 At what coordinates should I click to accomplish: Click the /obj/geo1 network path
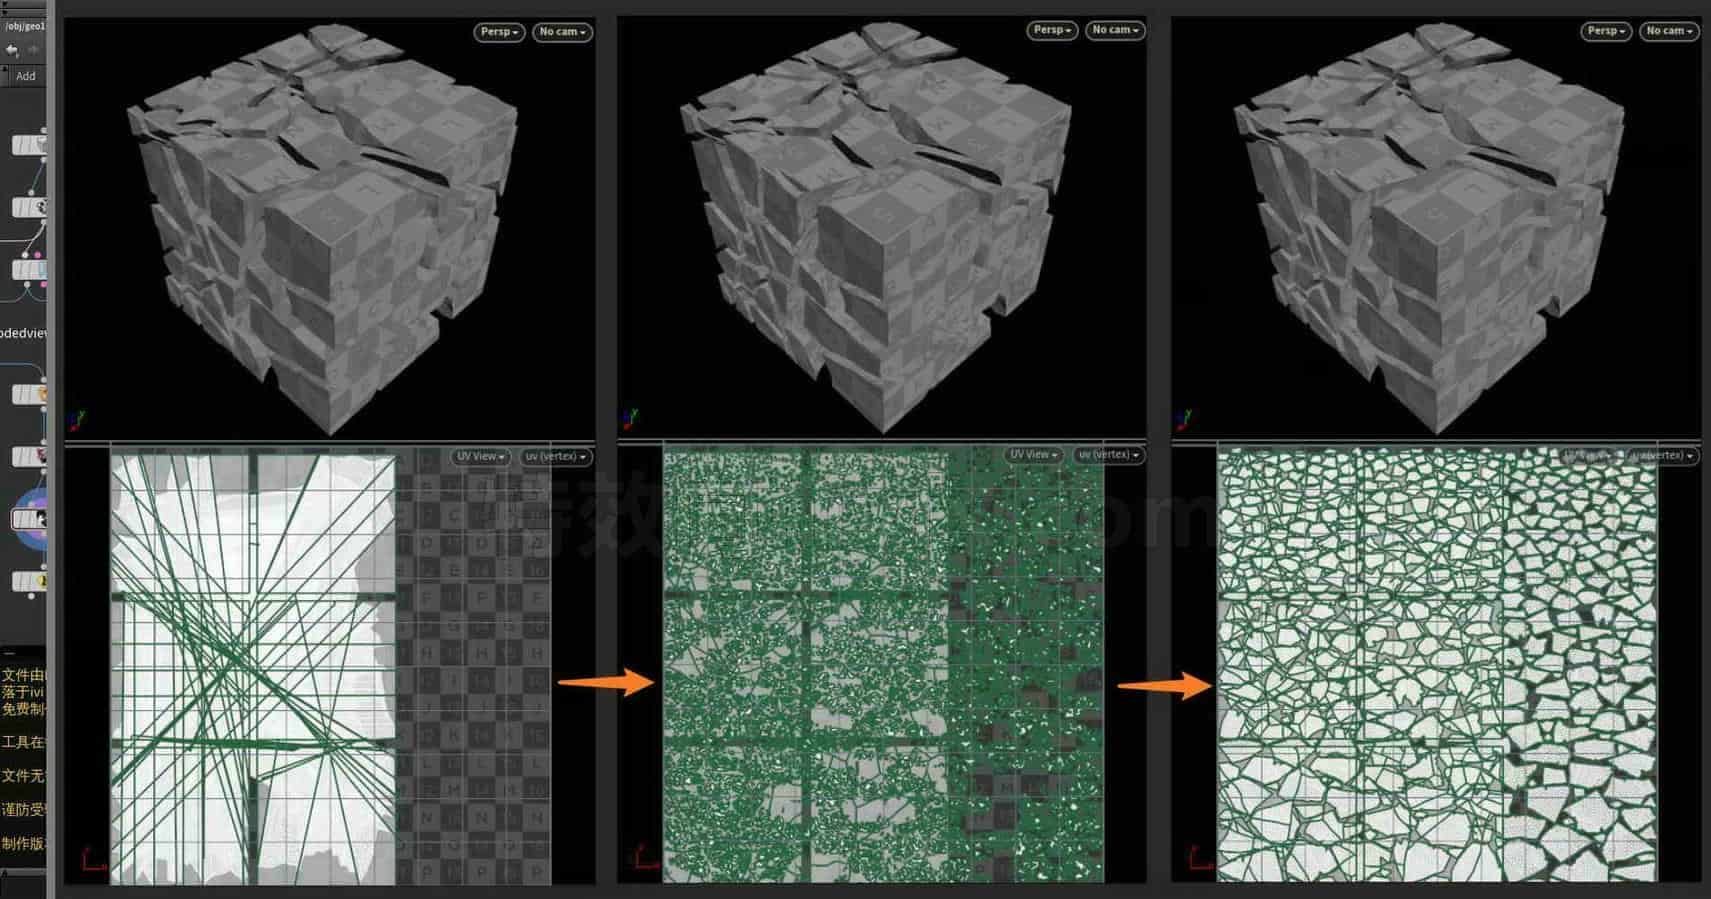pyautogui.click(x=26, y=26)
